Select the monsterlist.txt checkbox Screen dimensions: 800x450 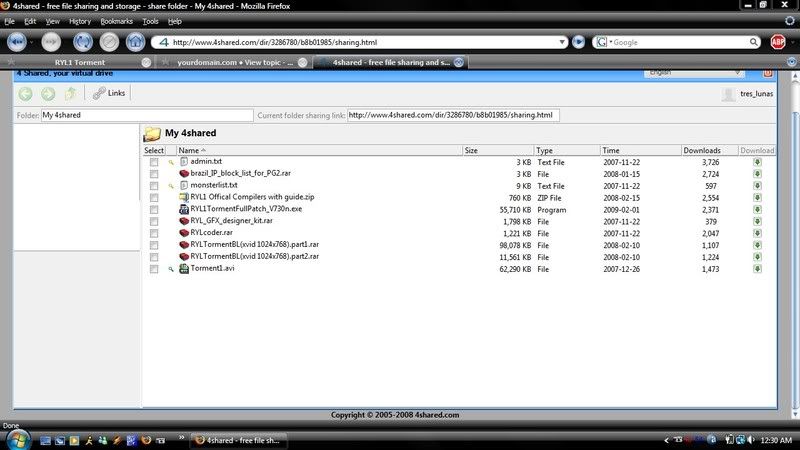(x=154, y=186)
